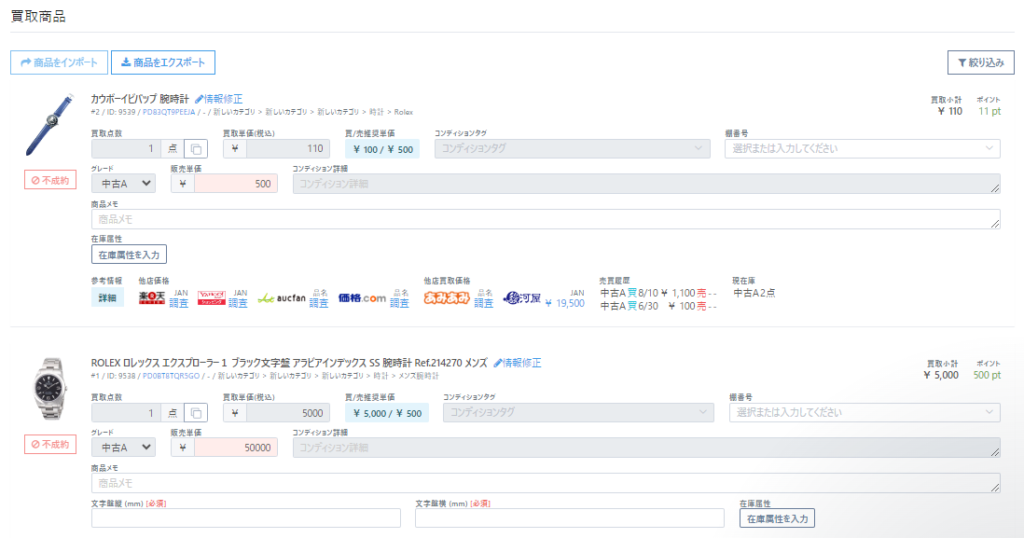Viewport: 1024px width, 538px height.
Task: Focus selling price field showing 50000
Action: (235, 448)
